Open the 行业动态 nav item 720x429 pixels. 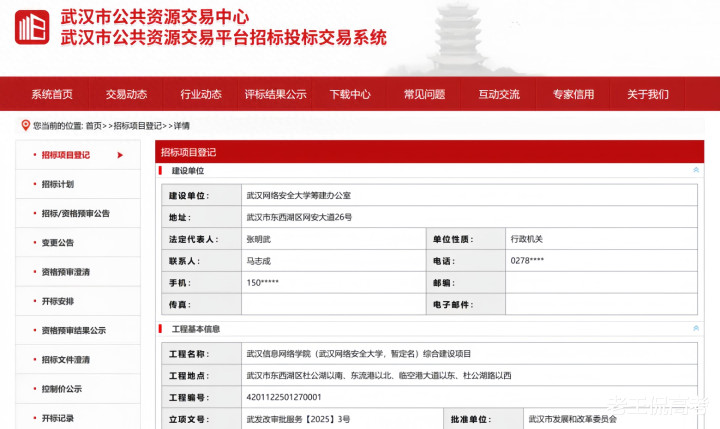[x=201, y=94]
